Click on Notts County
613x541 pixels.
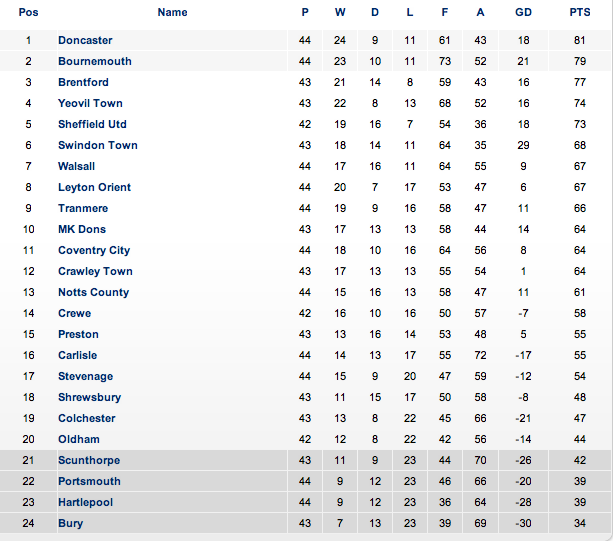point(93,292)
